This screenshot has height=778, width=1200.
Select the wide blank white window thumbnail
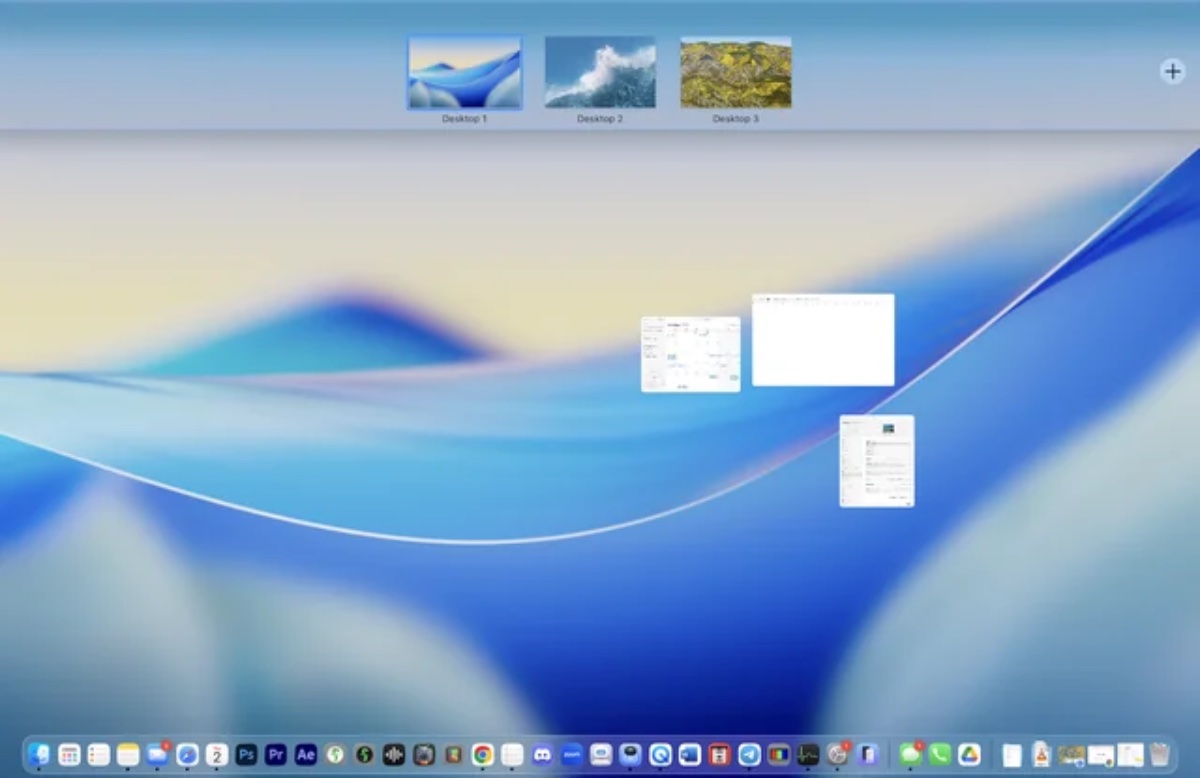pos(823,339)
